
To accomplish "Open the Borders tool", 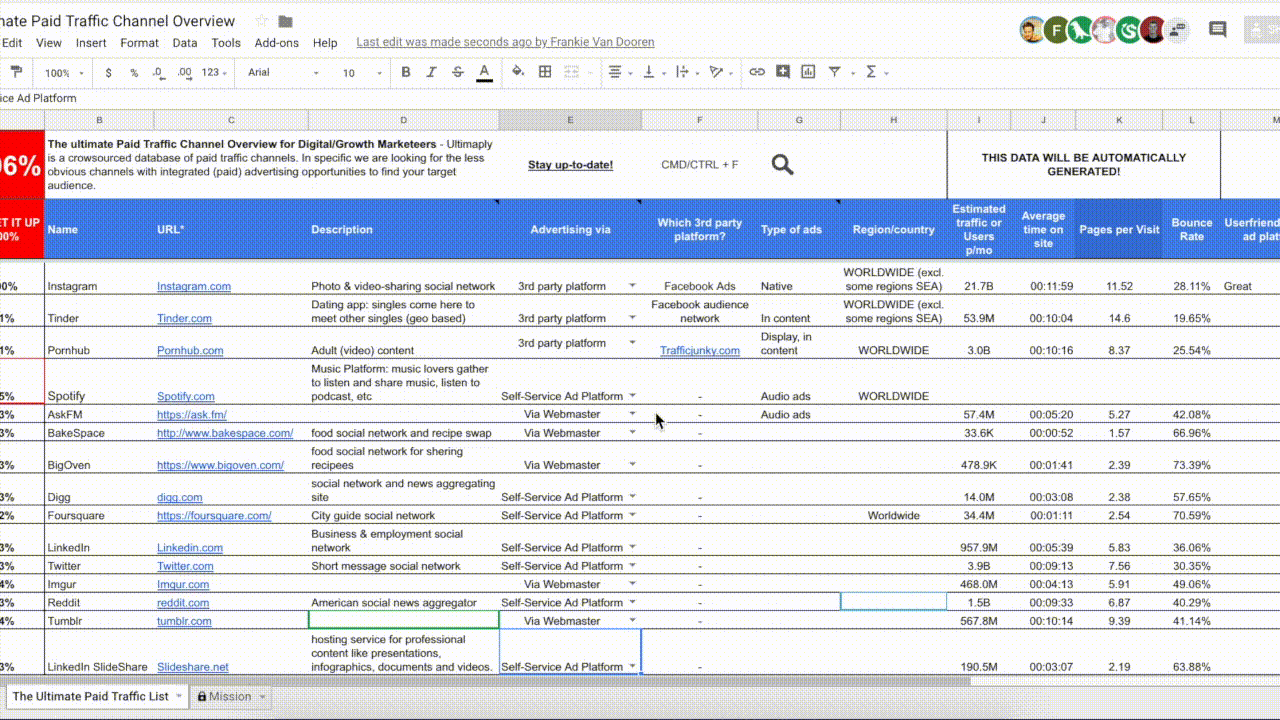I will tap(545, 72).
